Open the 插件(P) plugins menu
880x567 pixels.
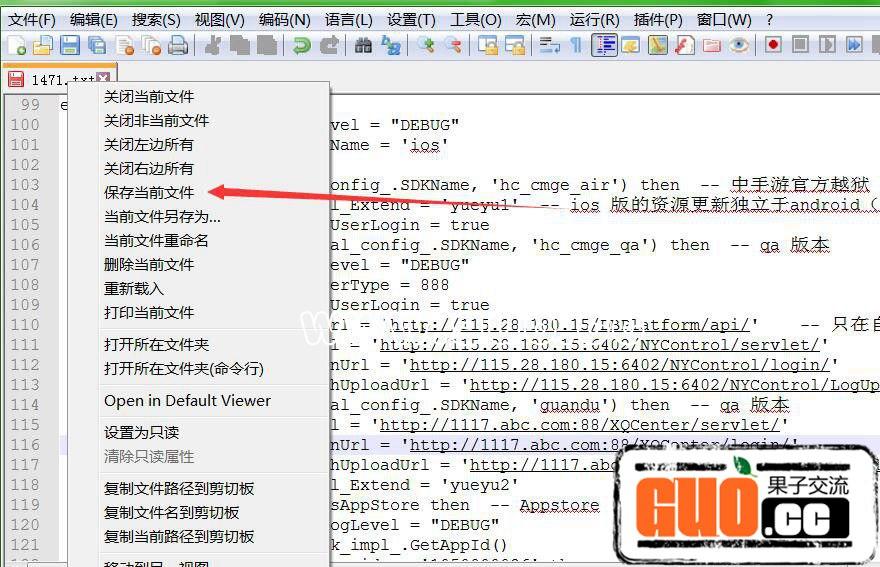[x=659, y=19]
